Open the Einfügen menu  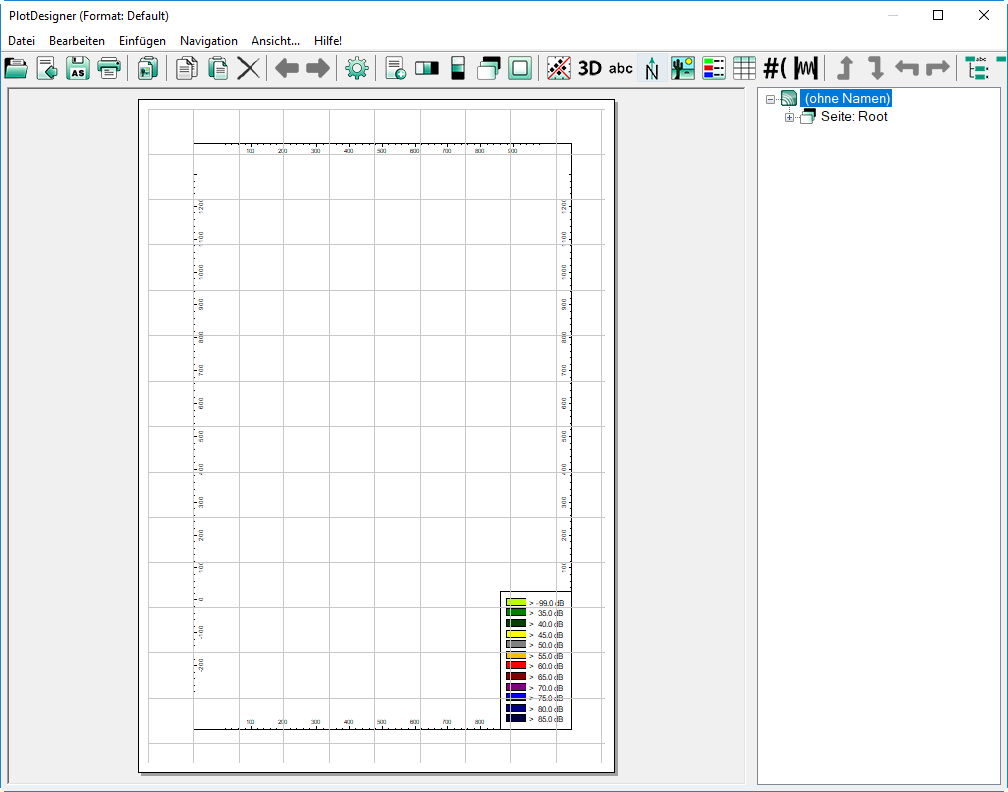142,40
